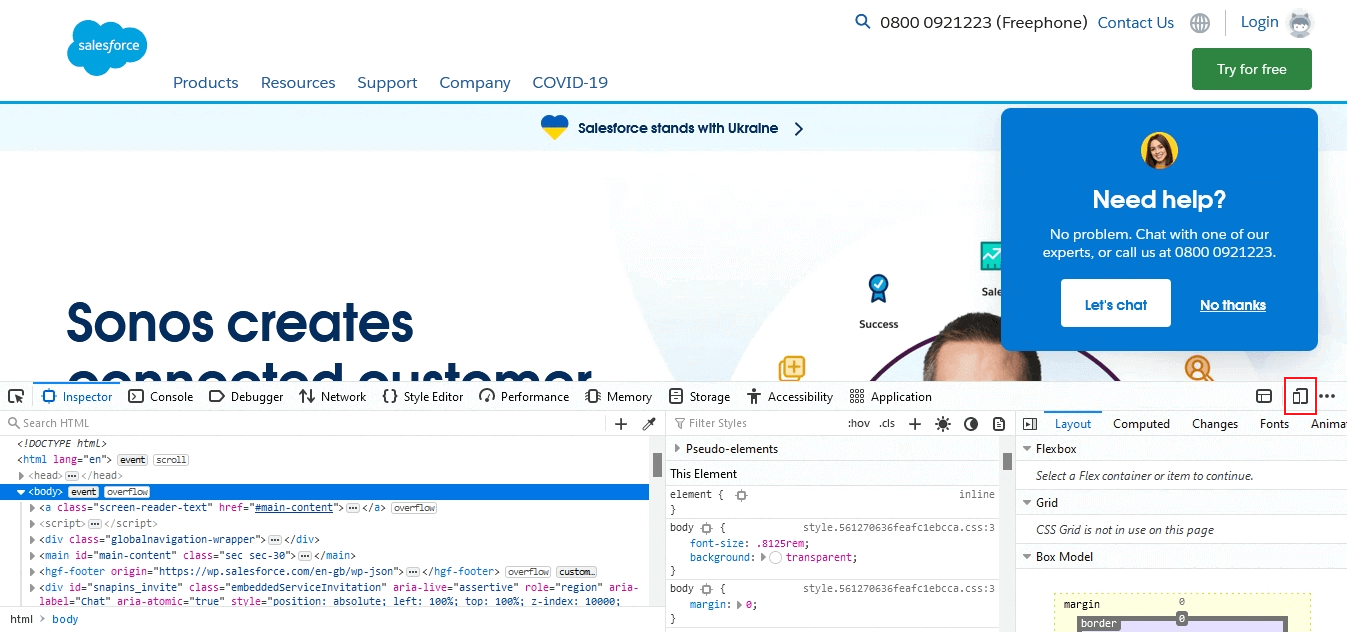
Task: Click selector highlighter for body margin rule
Action: point(706,589)
